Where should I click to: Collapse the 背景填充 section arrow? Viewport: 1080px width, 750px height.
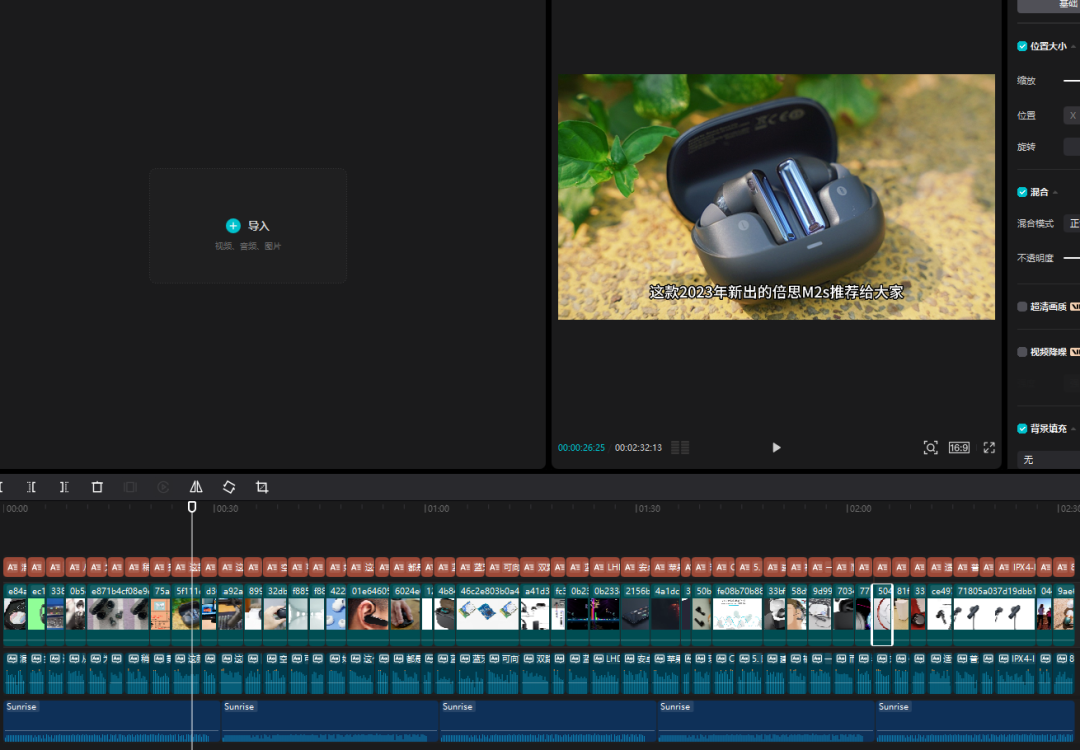point(1073,429)
